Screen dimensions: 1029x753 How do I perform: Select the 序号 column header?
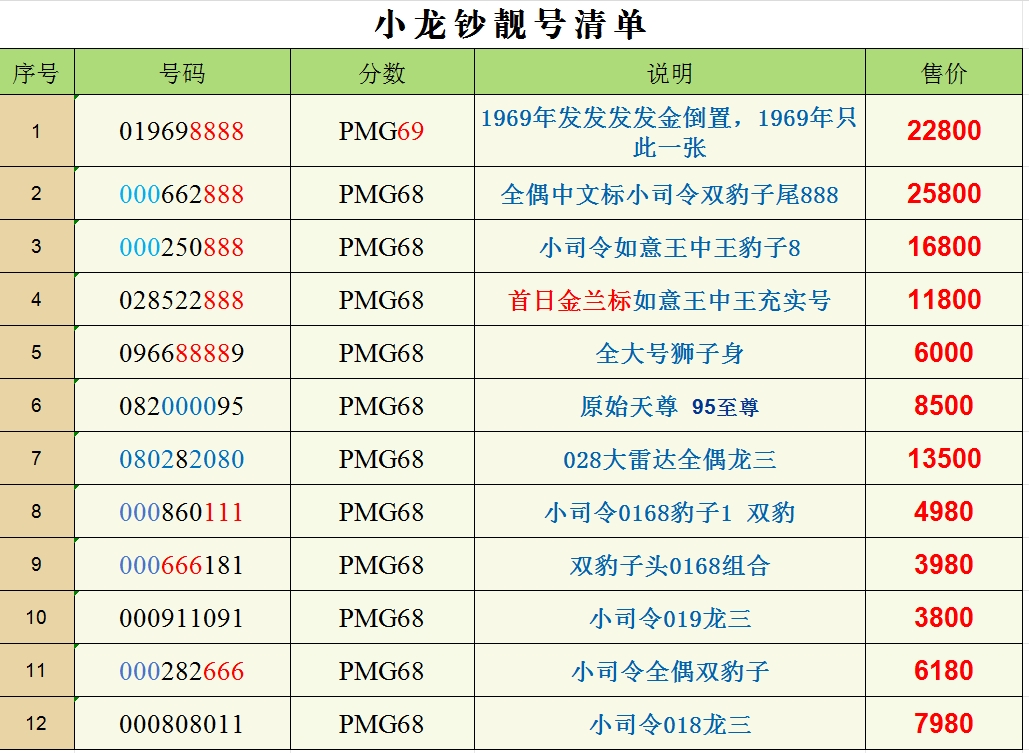[x=36, y=73]
